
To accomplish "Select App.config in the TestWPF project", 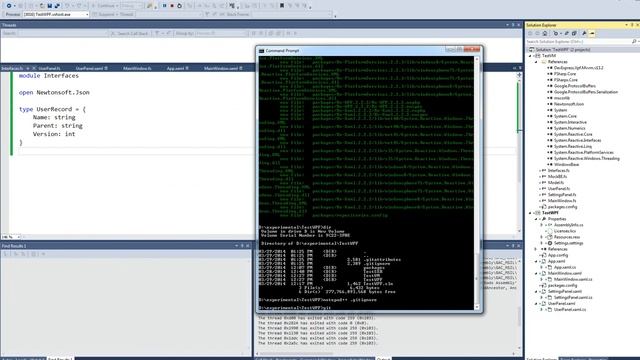I will tap(558, 255).
